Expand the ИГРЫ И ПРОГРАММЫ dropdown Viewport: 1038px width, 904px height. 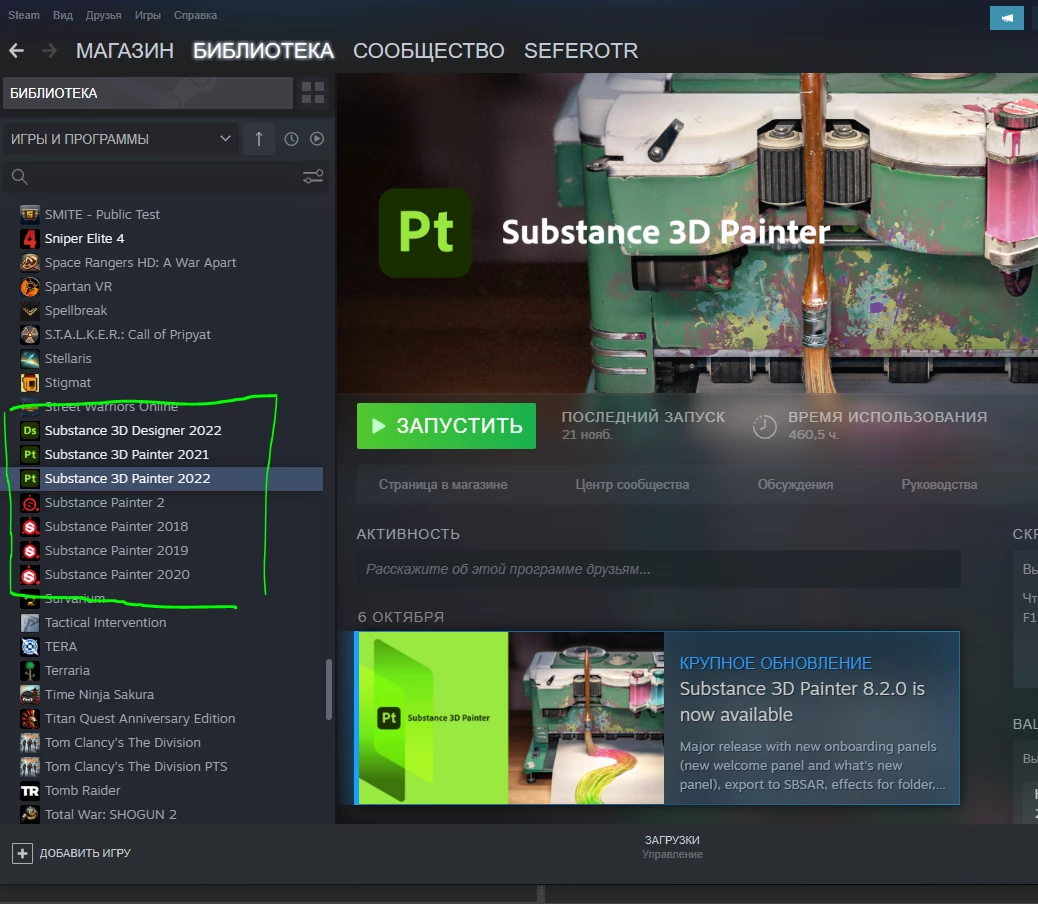121,139
